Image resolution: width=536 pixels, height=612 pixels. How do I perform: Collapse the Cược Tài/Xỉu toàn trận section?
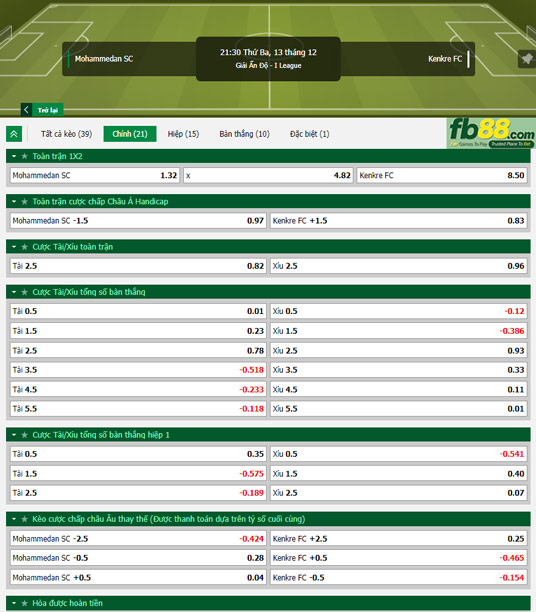coord(14,247)
